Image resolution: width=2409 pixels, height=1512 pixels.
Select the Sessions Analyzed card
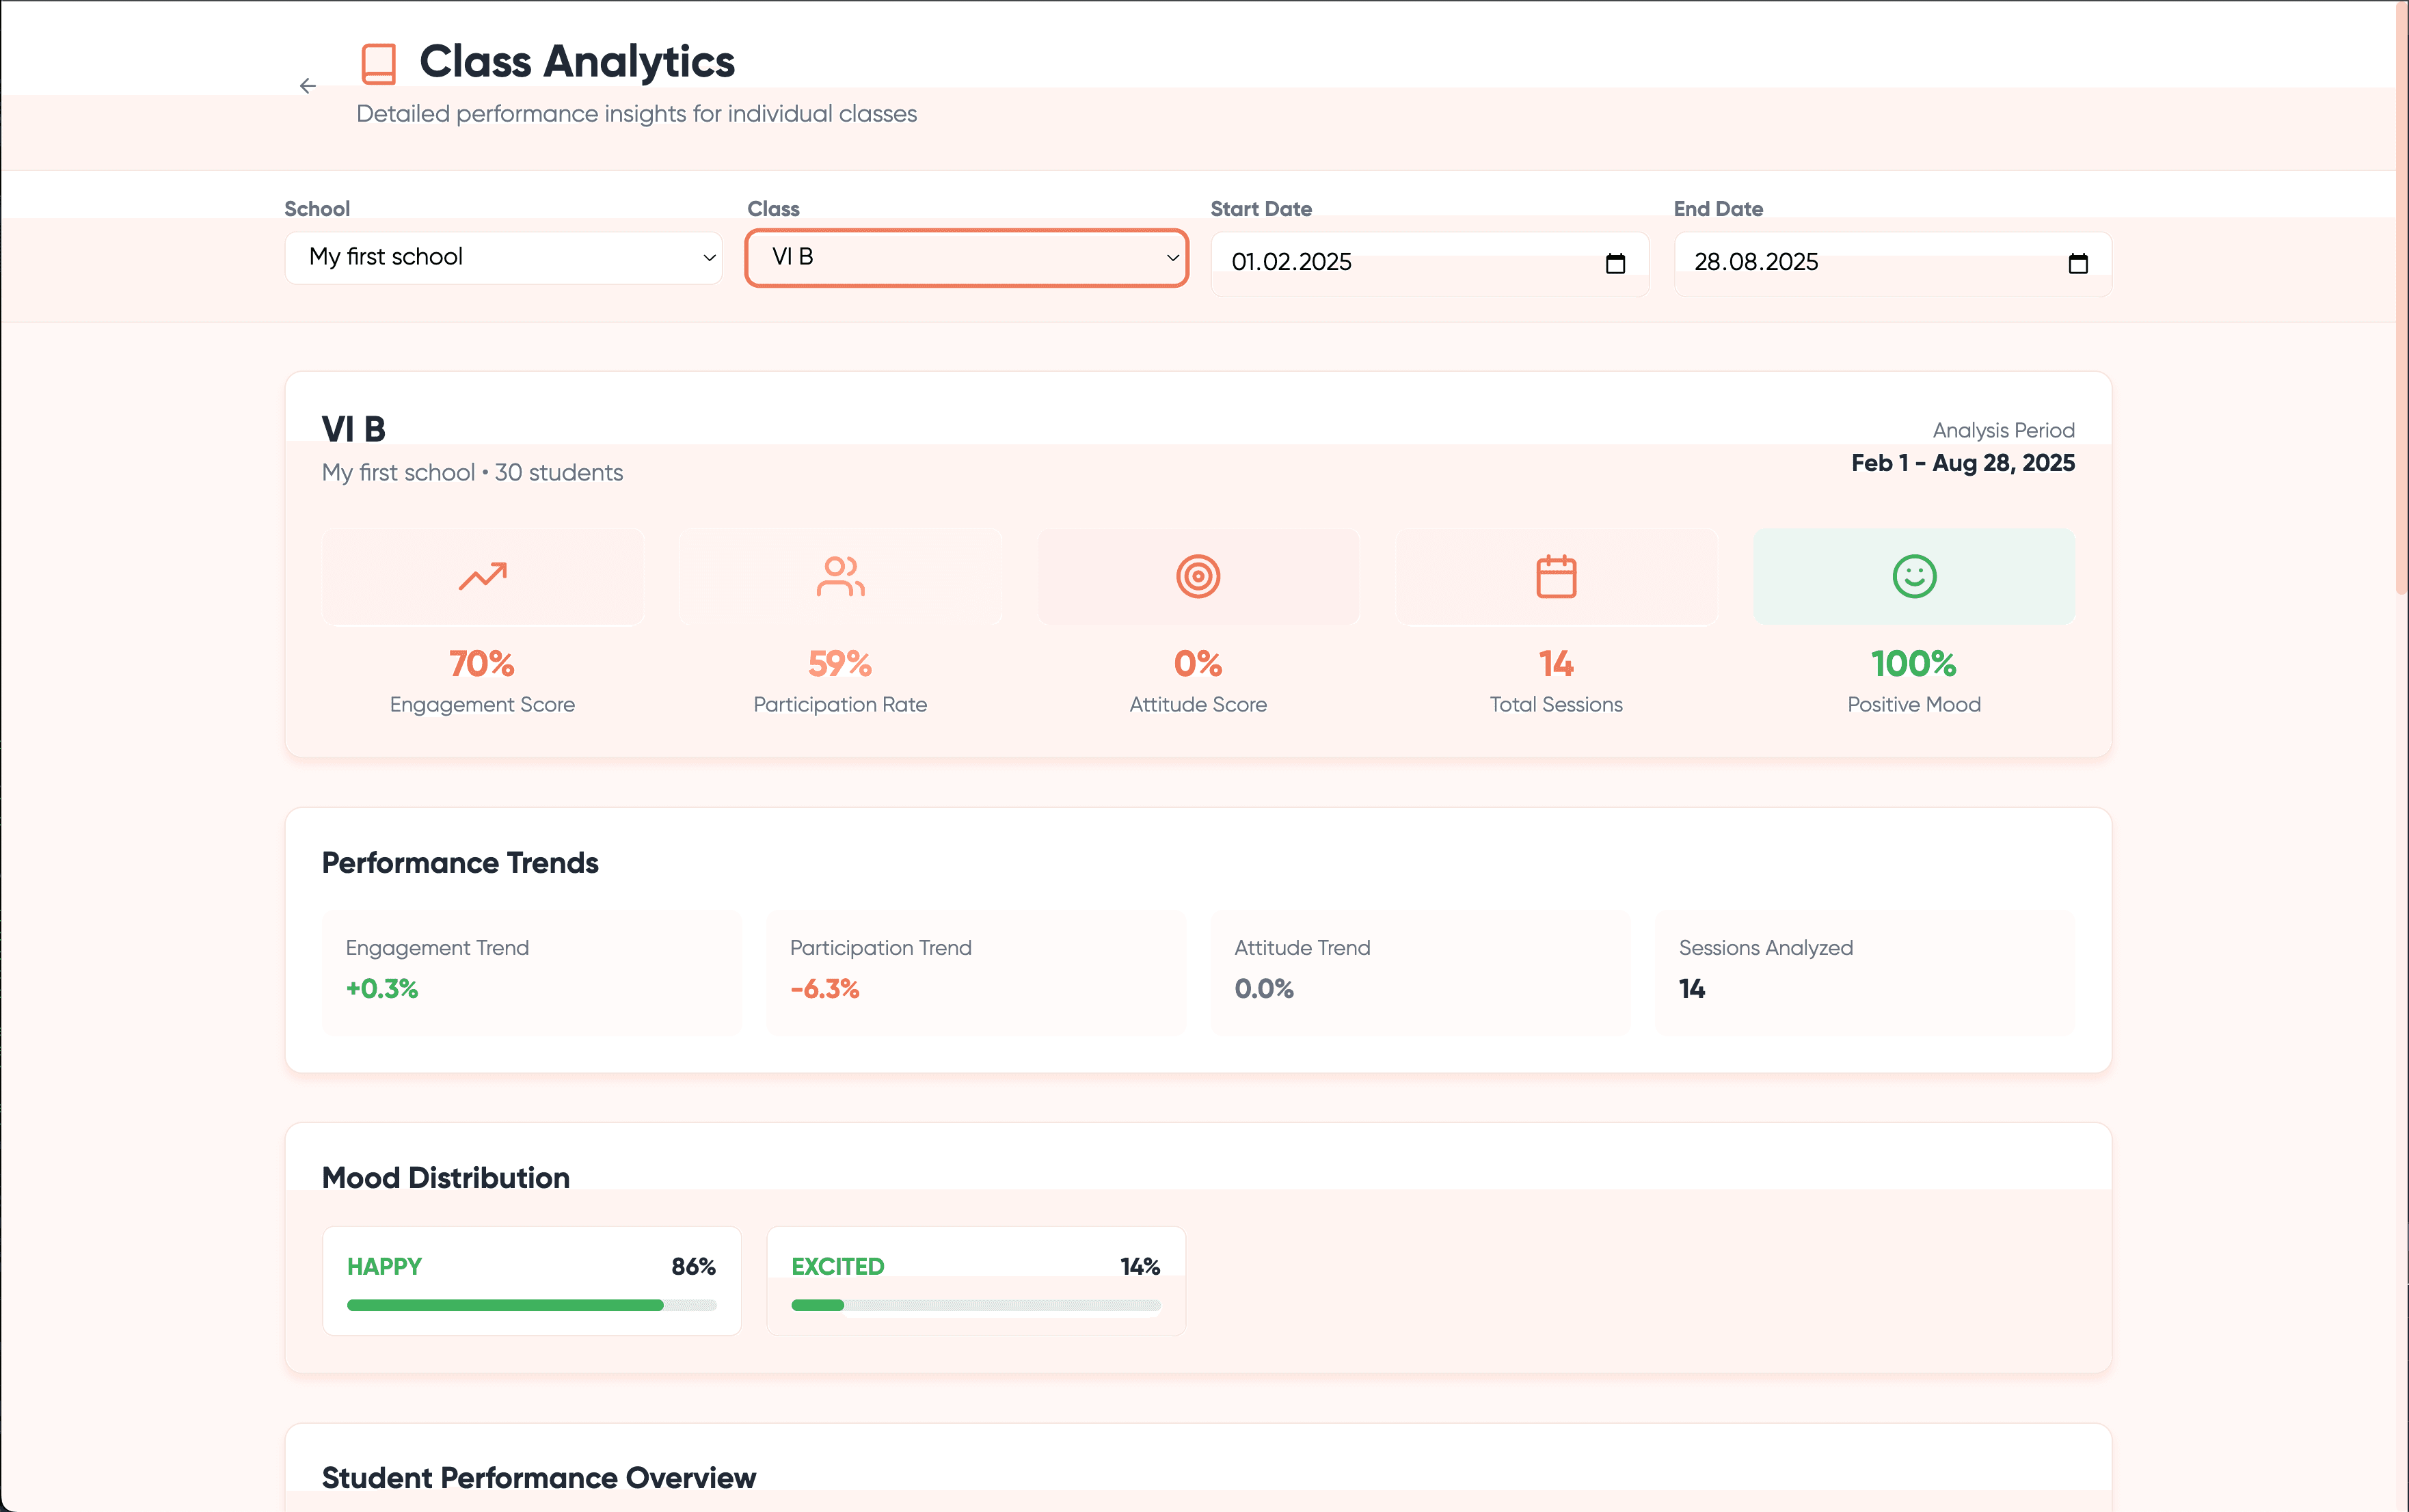click(x=1864, y=971)
